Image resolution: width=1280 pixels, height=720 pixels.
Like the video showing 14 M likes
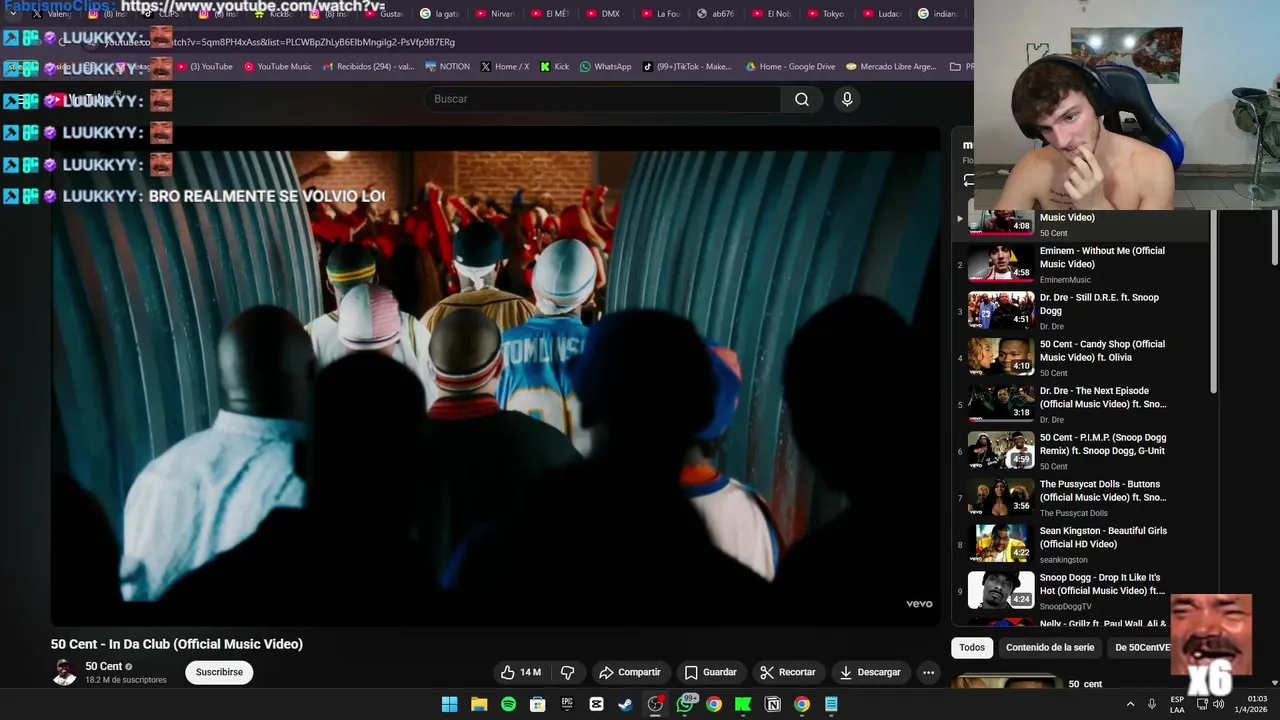click(x=521, y=672)
